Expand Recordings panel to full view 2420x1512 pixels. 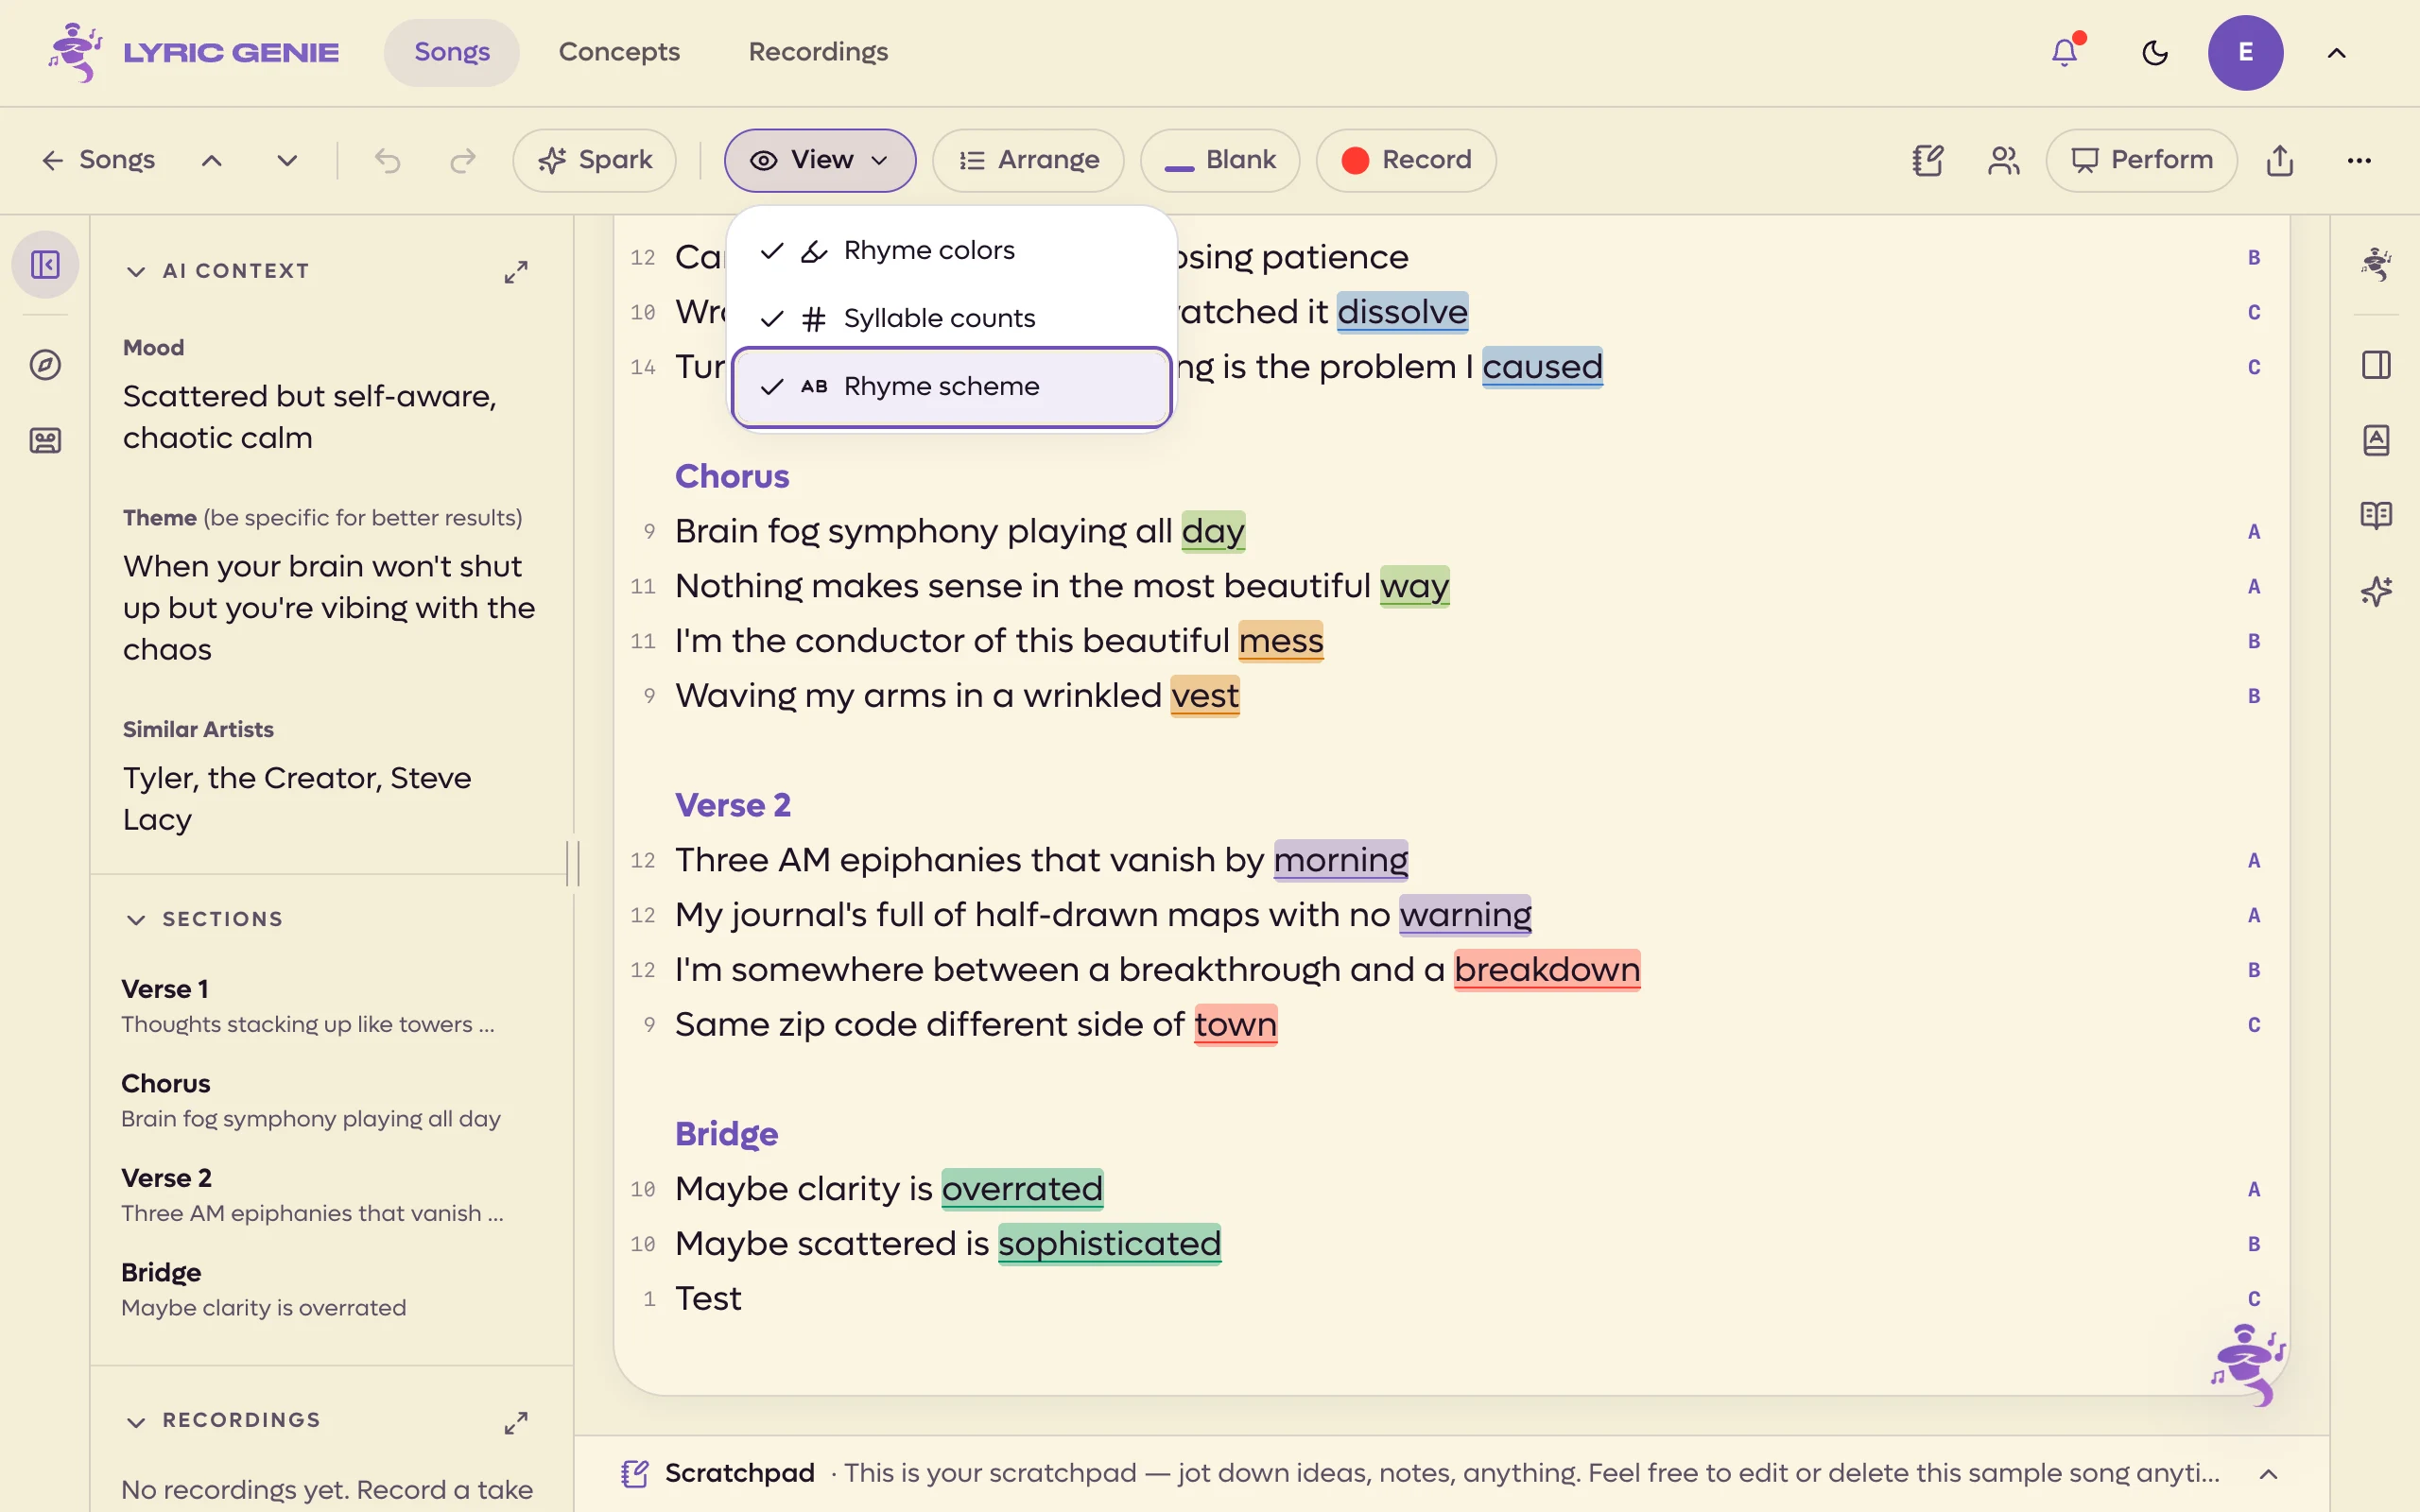(x=516, y=1422)
